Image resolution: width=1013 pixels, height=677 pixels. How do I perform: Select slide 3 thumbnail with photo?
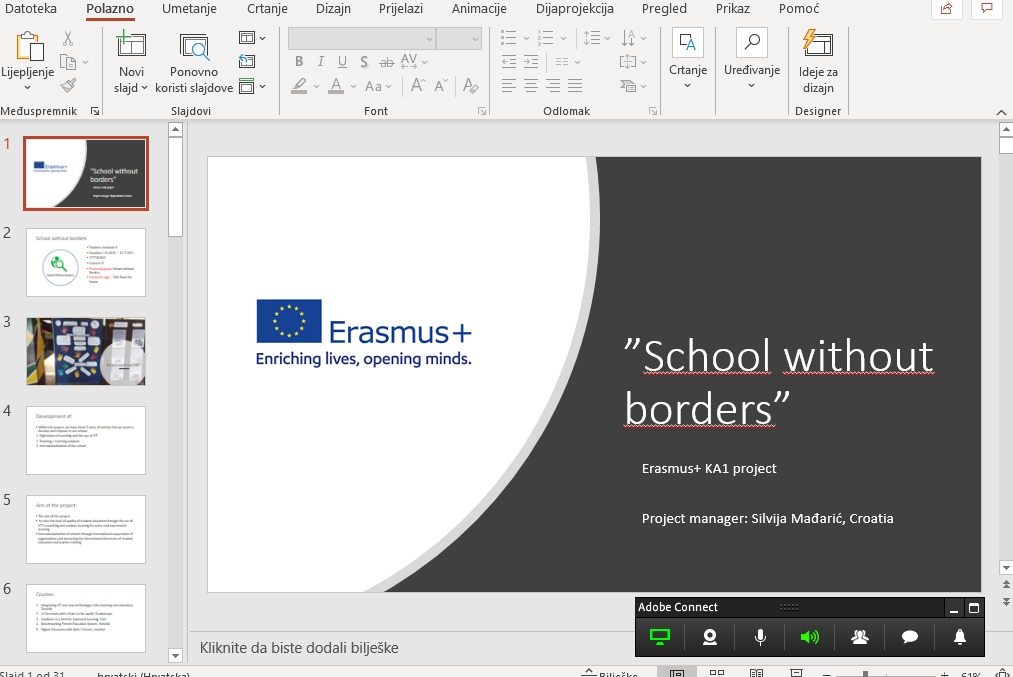[86, 351]
